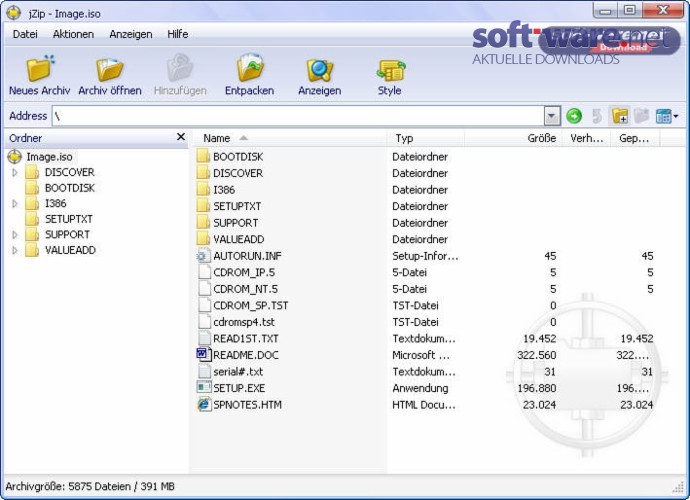
Task: Select Image.iso root in folder tree
Action: click(49, 157)
